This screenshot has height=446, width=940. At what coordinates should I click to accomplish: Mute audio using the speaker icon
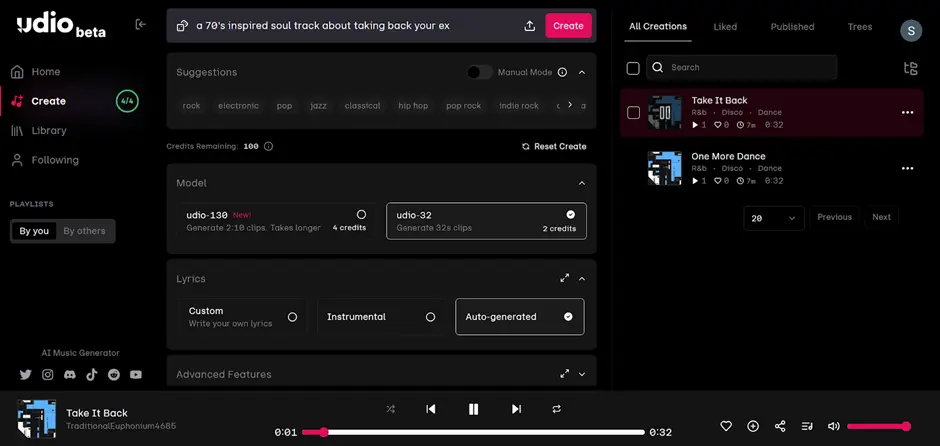coord(834,426)
